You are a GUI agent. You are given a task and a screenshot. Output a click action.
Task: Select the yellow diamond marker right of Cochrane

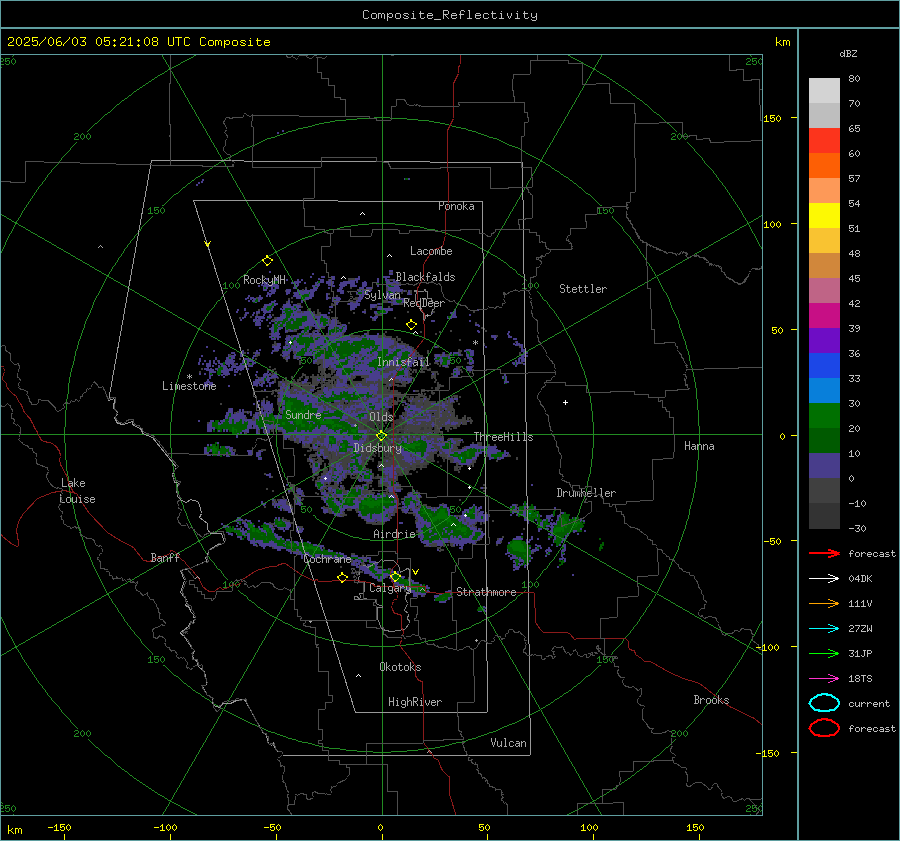342,577
